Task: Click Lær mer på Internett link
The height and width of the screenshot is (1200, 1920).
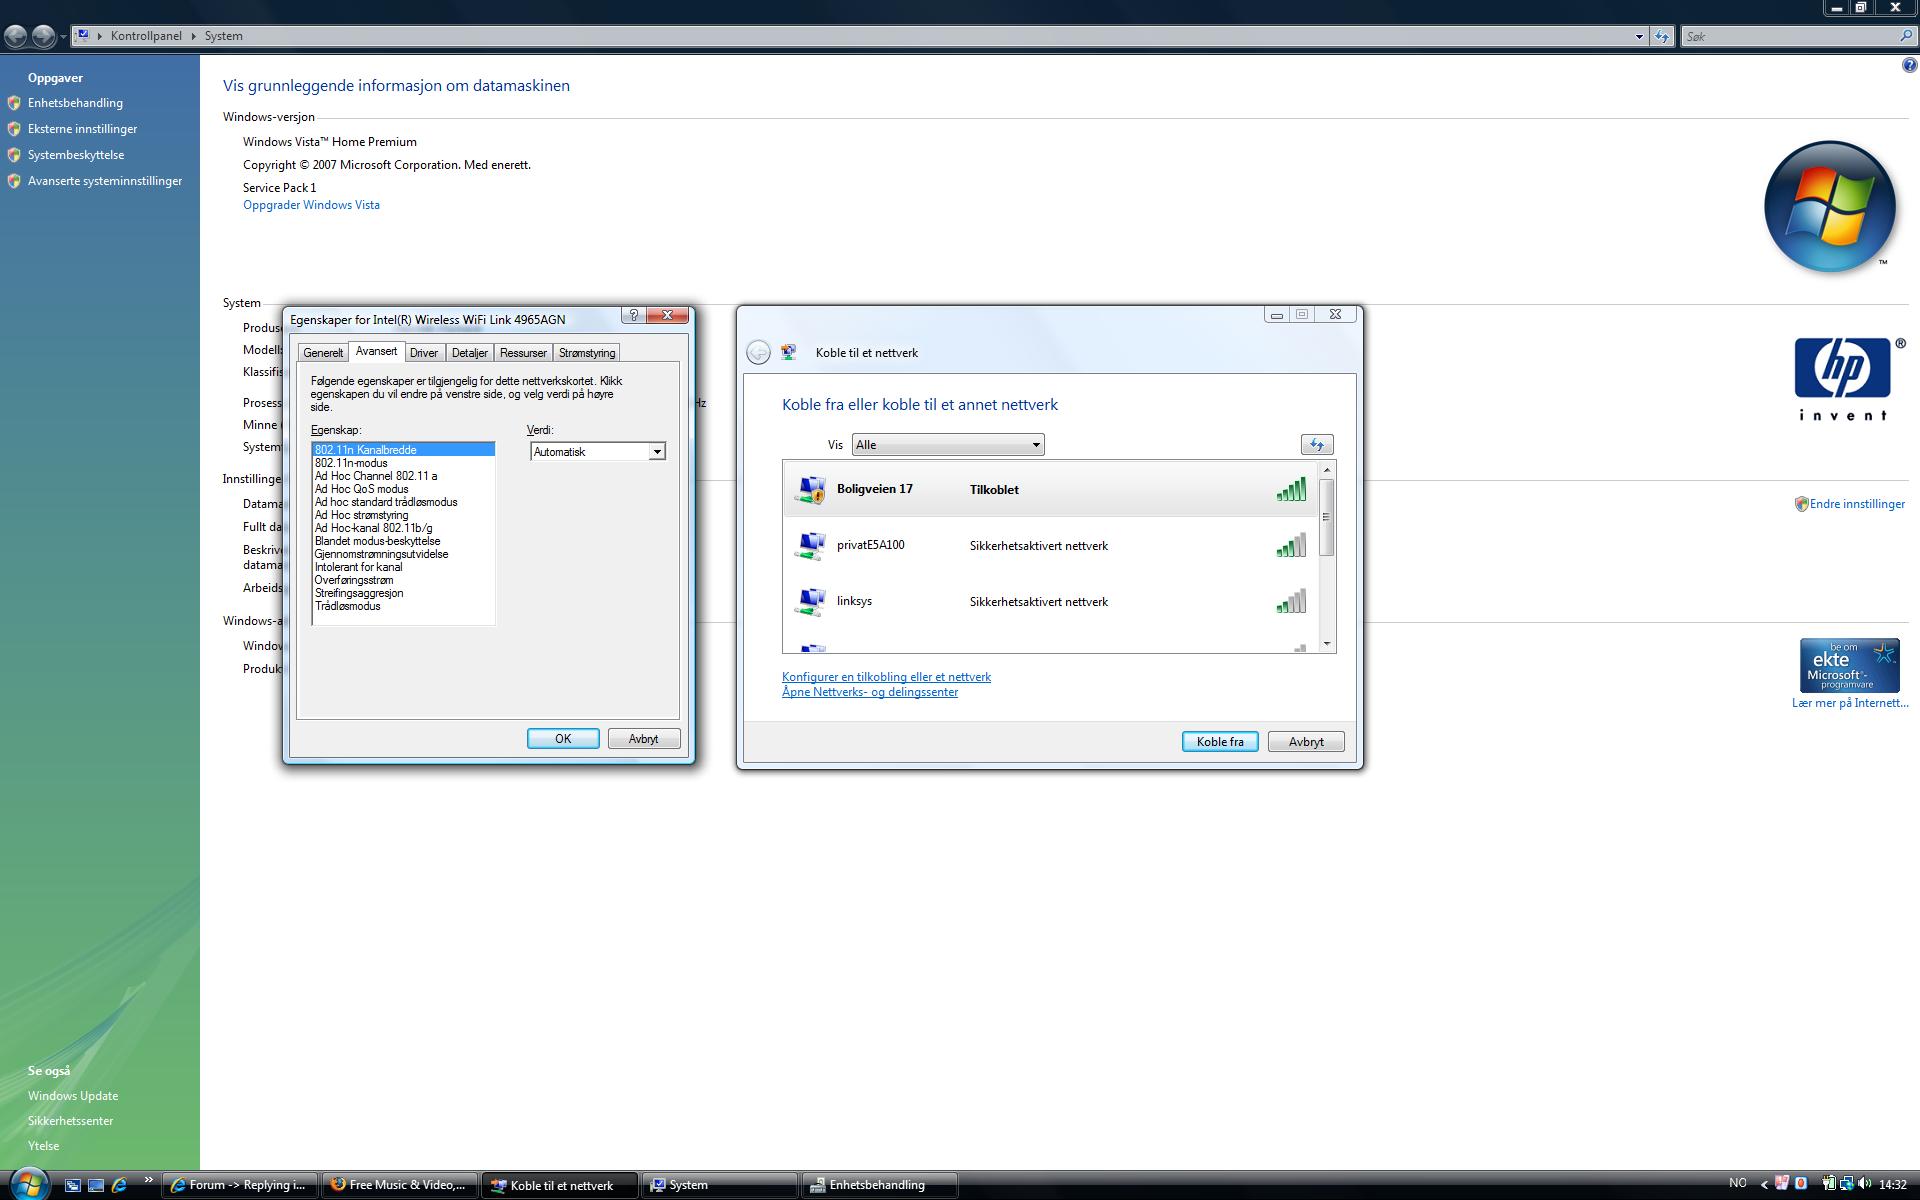Action: pyautogui.click(x=1850, y=703)
